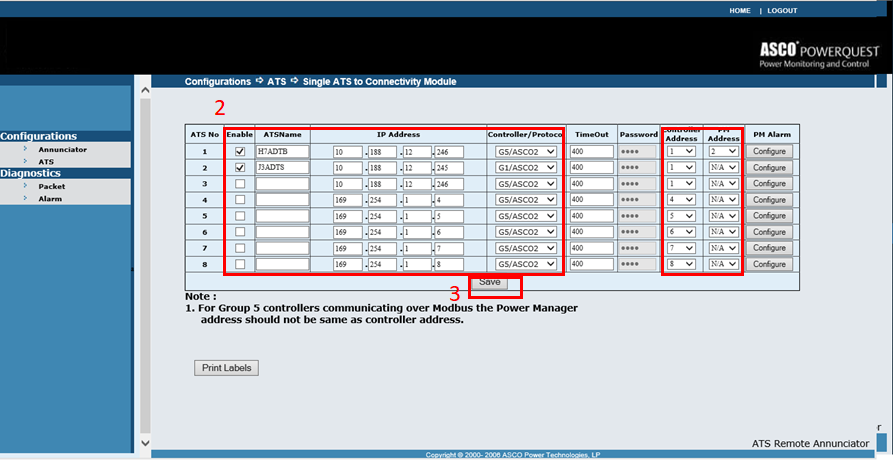Click TimeOut field for ATS 1

click(x=592, y=152)
